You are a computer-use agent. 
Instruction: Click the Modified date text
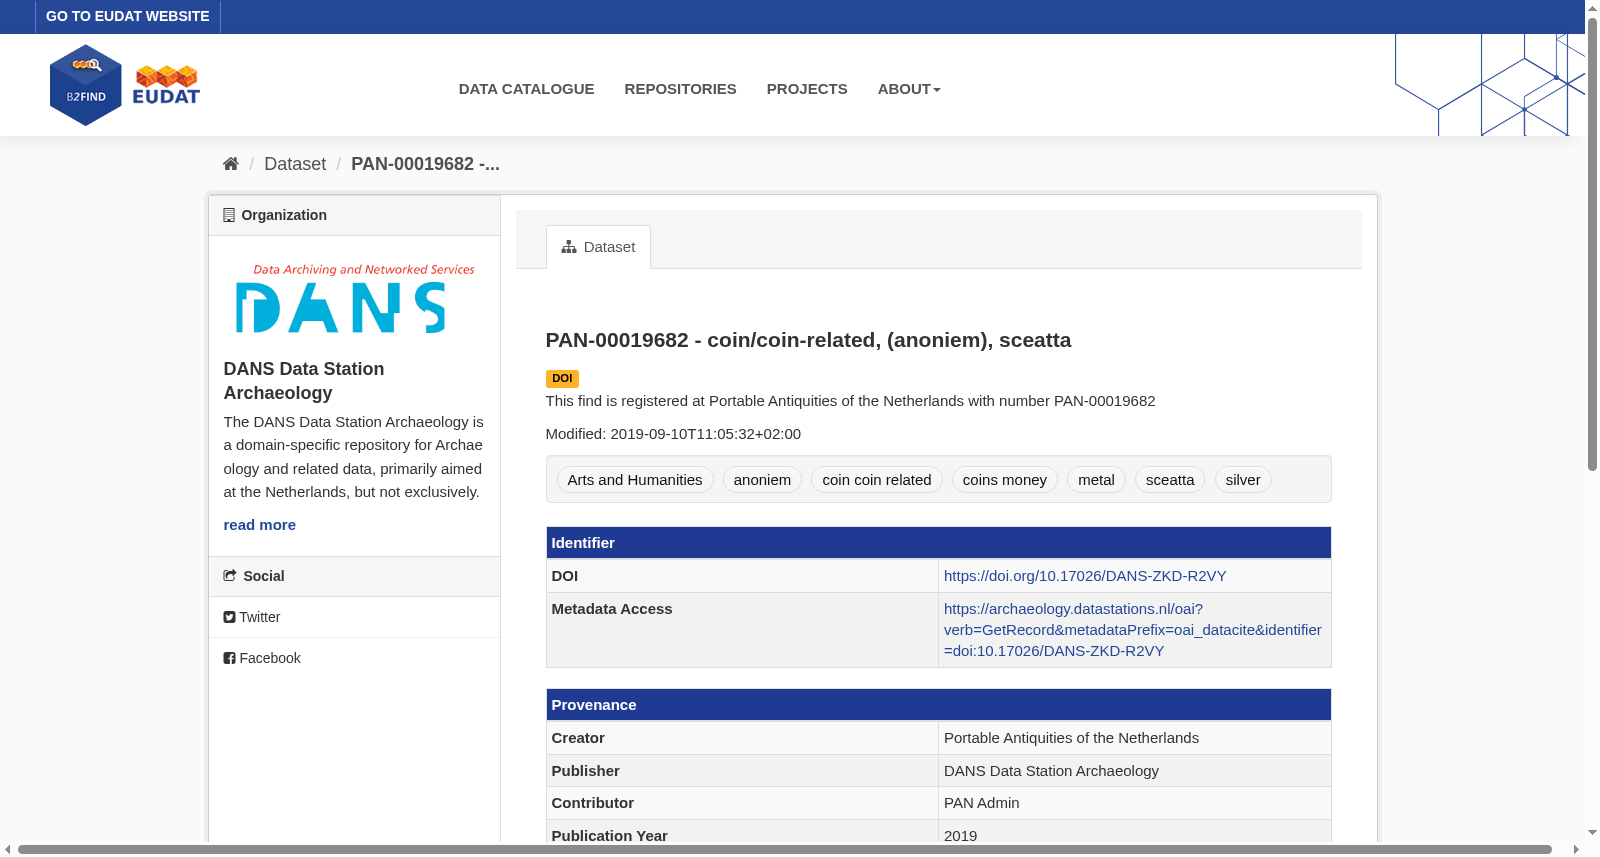pyautogui.click(x=673, y=434)
